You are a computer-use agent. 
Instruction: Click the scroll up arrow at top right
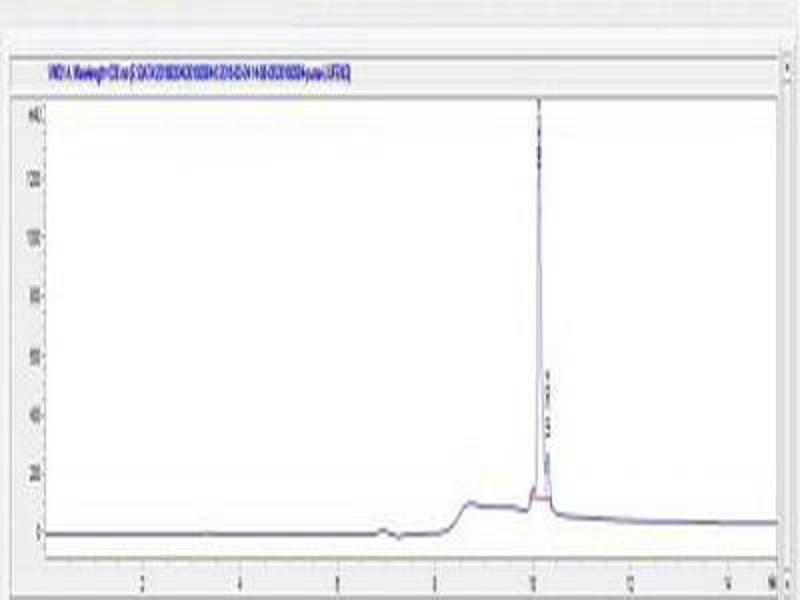click(x=788, y=63)
